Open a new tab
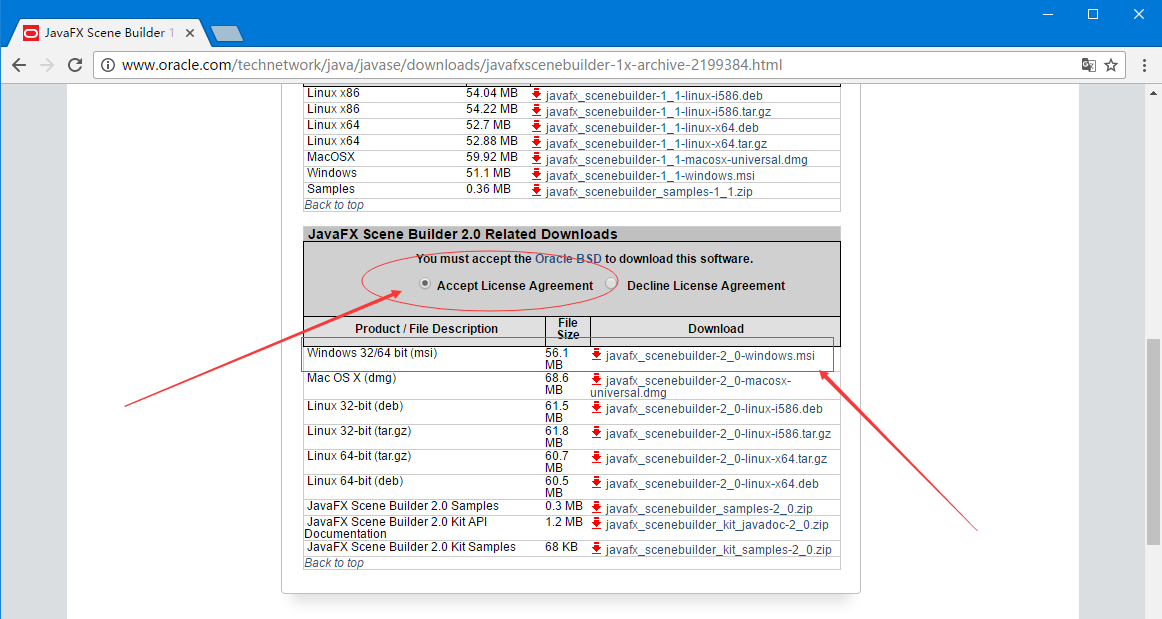Viewport: 1162px width, 619px height. point(227,33)
